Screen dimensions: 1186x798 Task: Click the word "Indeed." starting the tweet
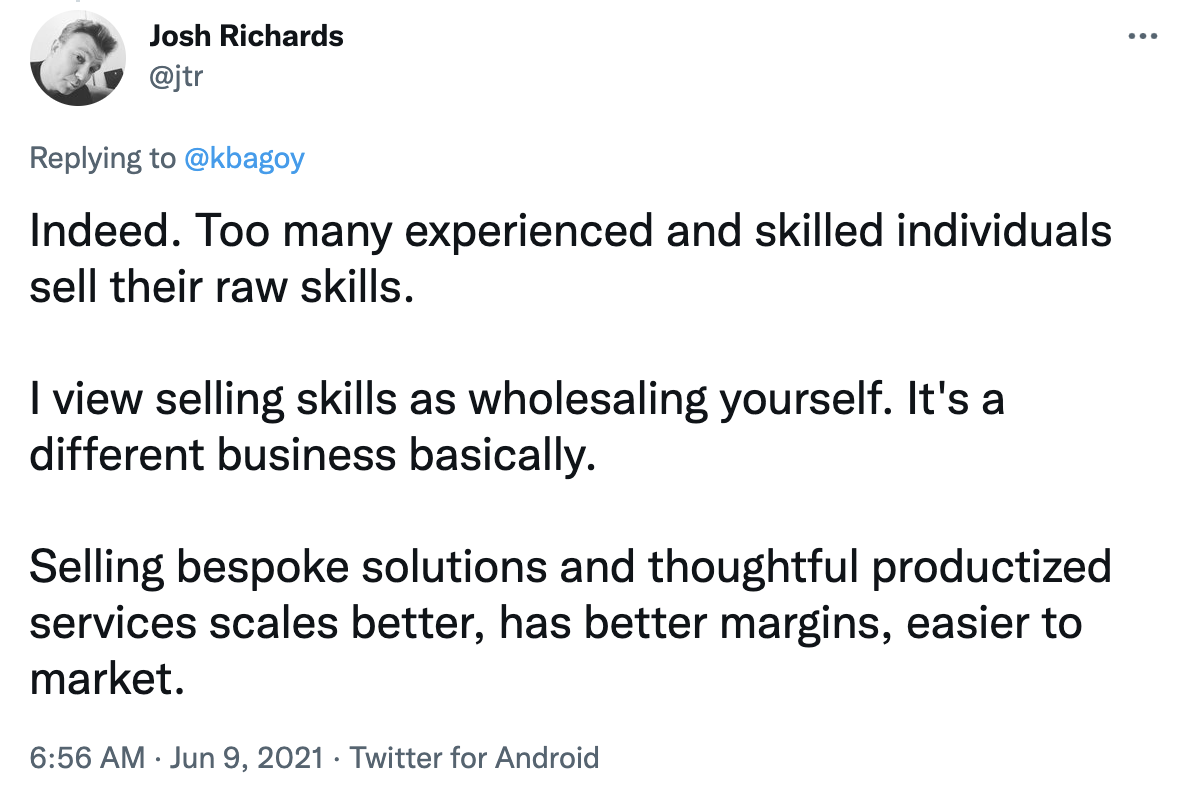click(x=105, y=230)
